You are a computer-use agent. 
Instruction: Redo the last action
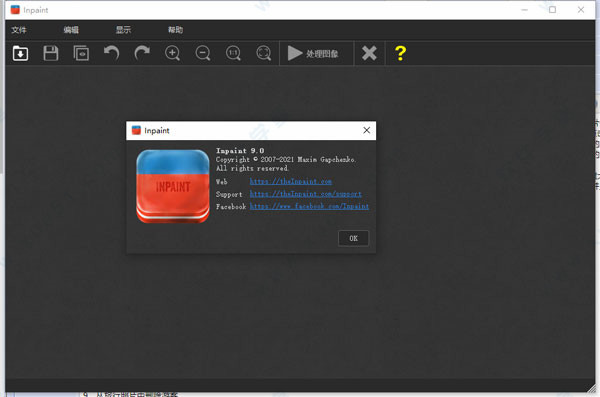pos(142,53)
